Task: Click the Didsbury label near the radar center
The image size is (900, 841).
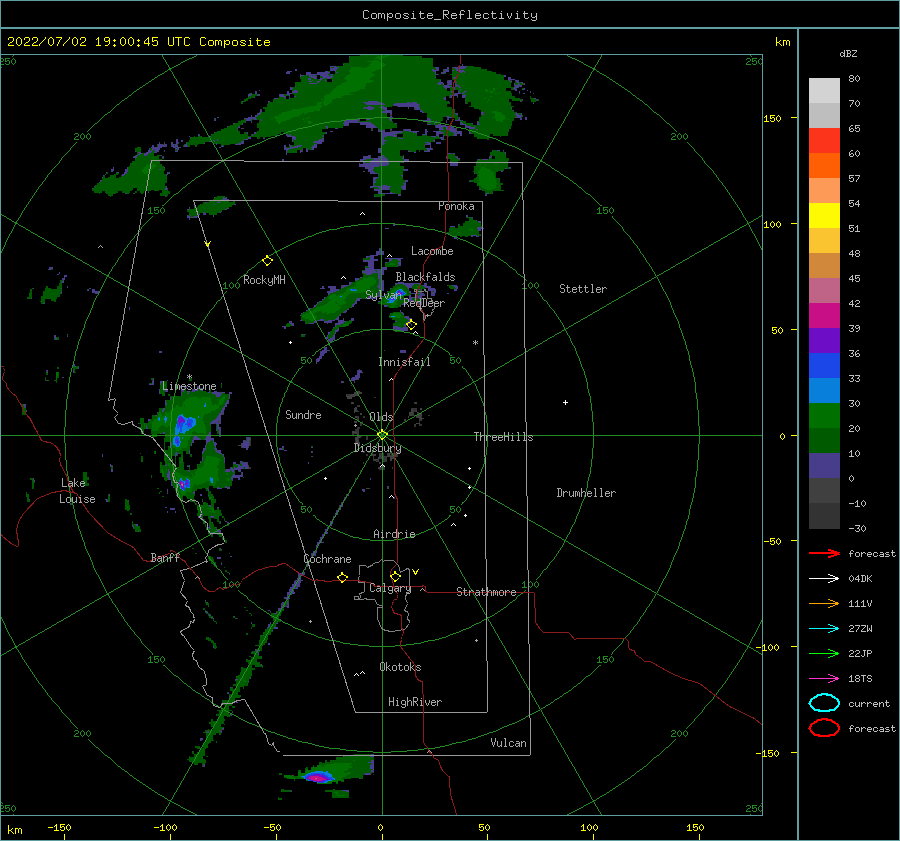Action: pyautogui.click(x=377, y=448)
